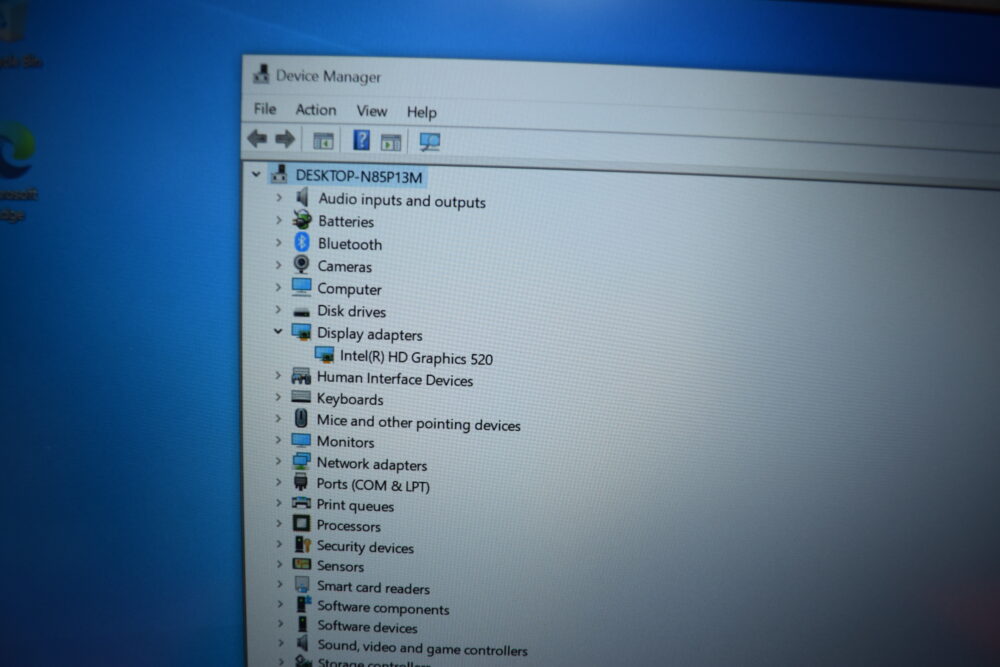Click the Disk drives icon
The image size is (1000, 667).
tap(301, 312)
